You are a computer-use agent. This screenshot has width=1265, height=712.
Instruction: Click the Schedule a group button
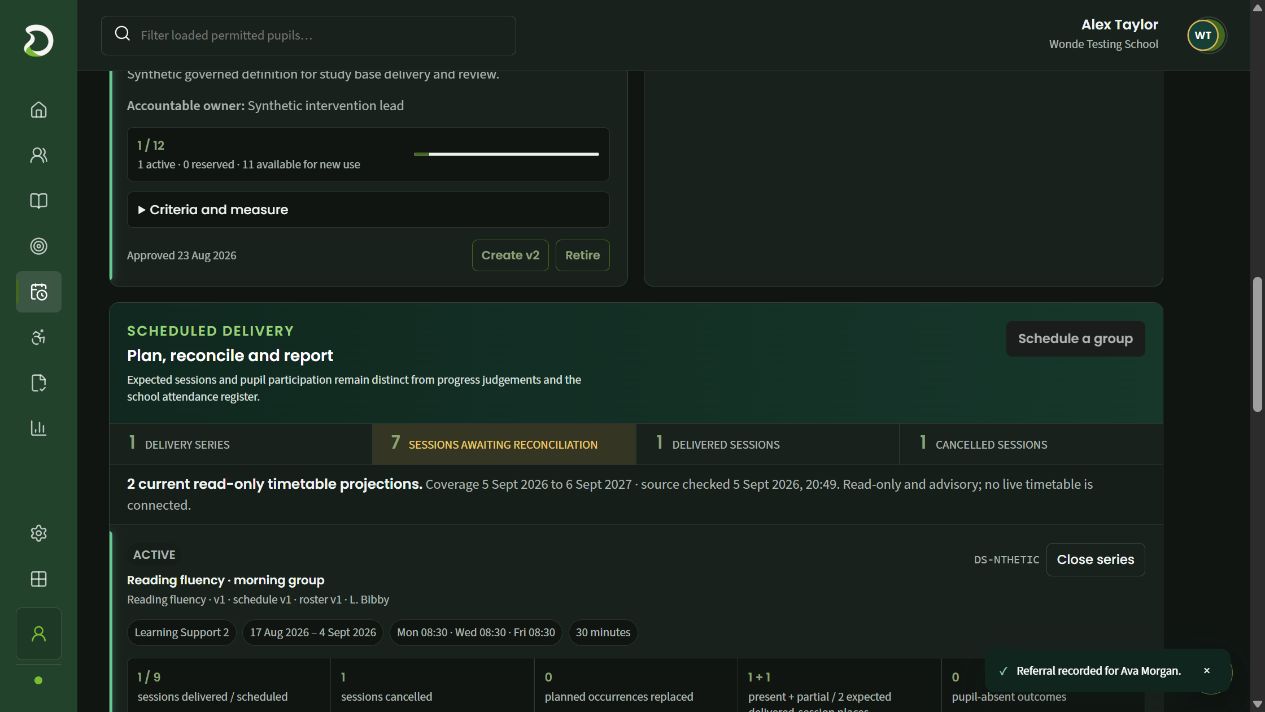(x=1075, y=339)
